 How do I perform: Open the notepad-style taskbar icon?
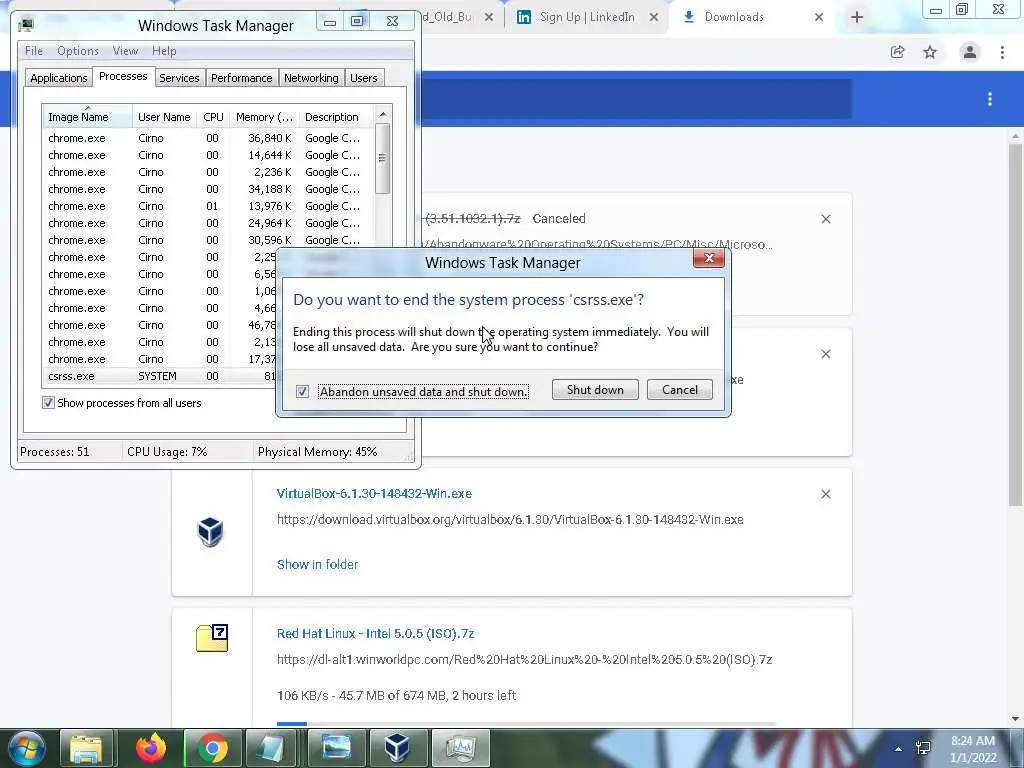coord(270,748)
